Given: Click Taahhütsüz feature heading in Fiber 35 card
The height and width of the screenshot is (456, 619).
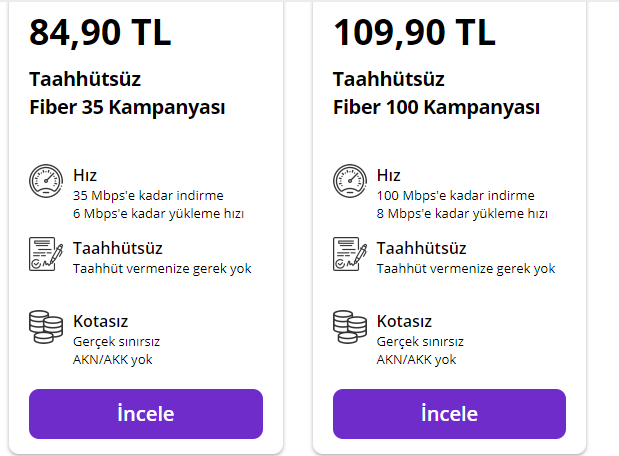Looking at the screenshot, I should (117, 248).
